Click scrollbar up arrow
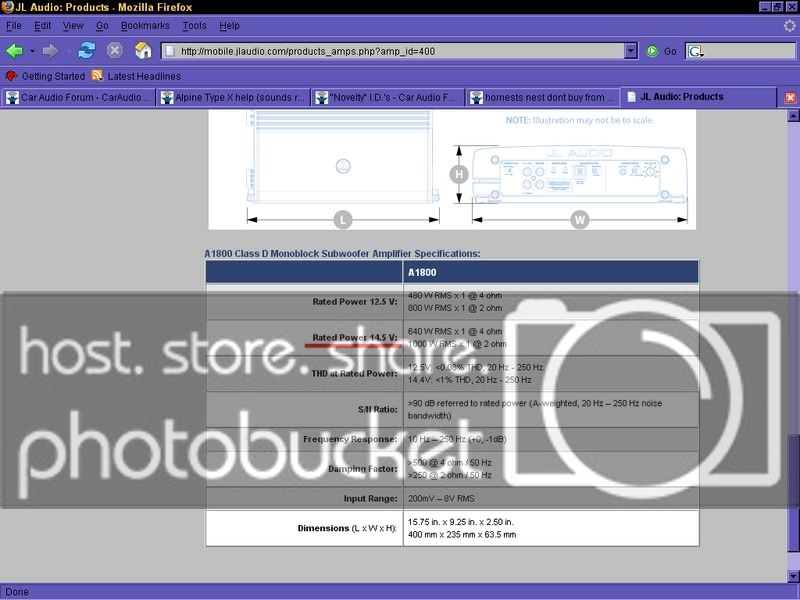 pos(793,116)
